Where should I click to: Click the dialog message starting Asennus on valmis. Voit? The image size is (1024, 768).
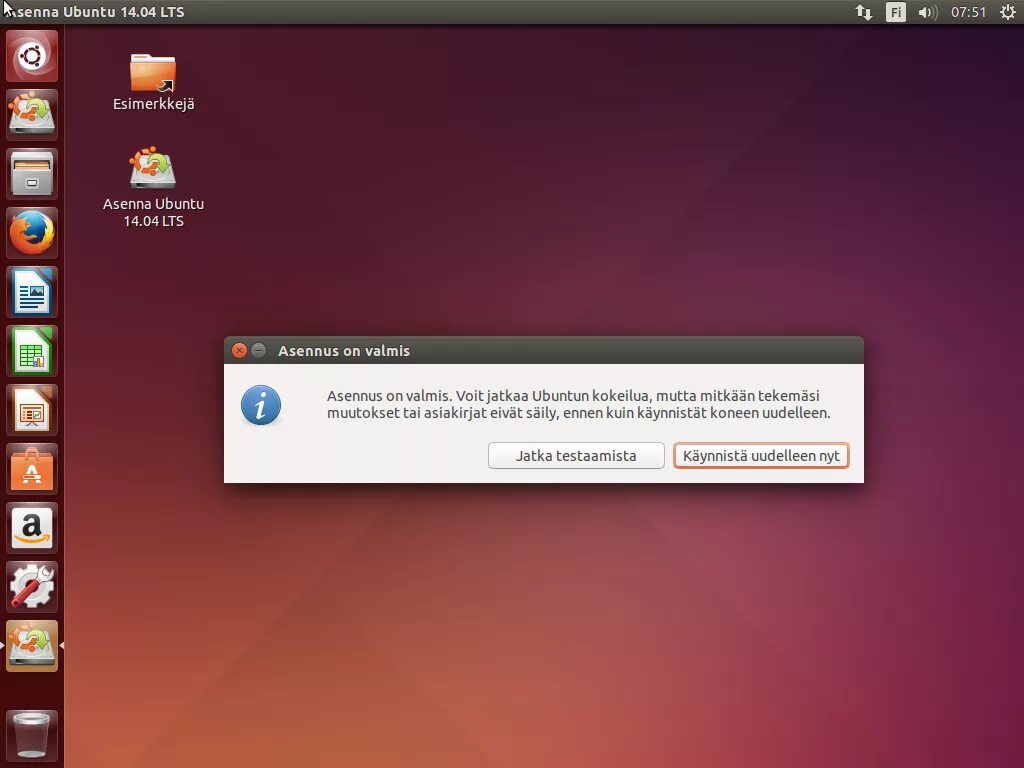(579, 404)
